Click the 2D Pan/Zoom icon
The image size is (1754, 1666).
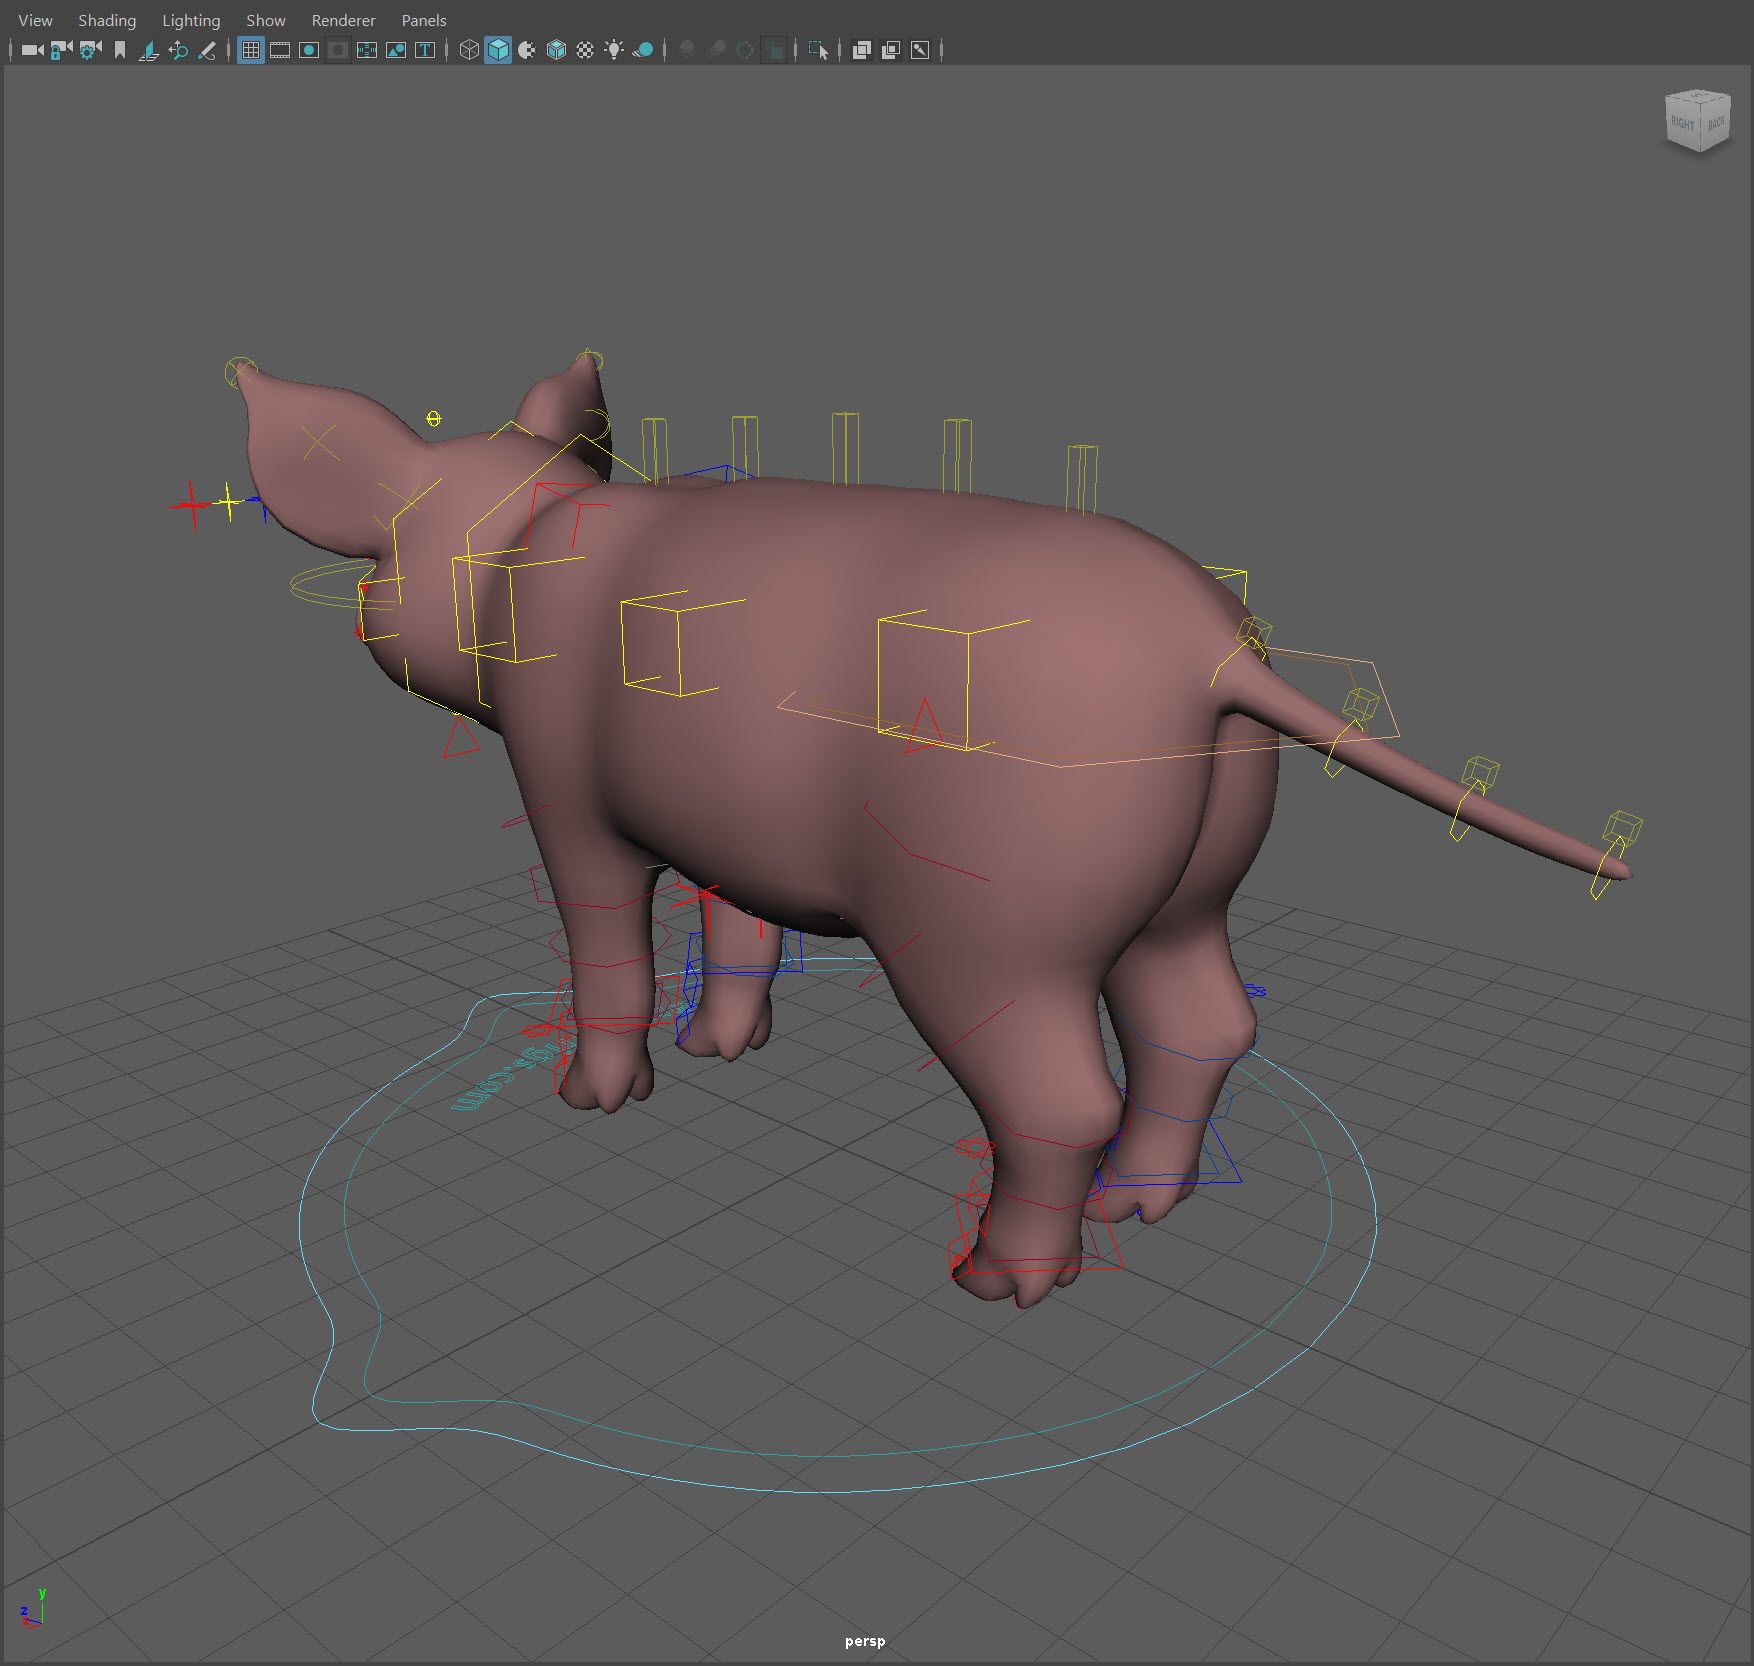pyautogui.click(x=178, y=50)
